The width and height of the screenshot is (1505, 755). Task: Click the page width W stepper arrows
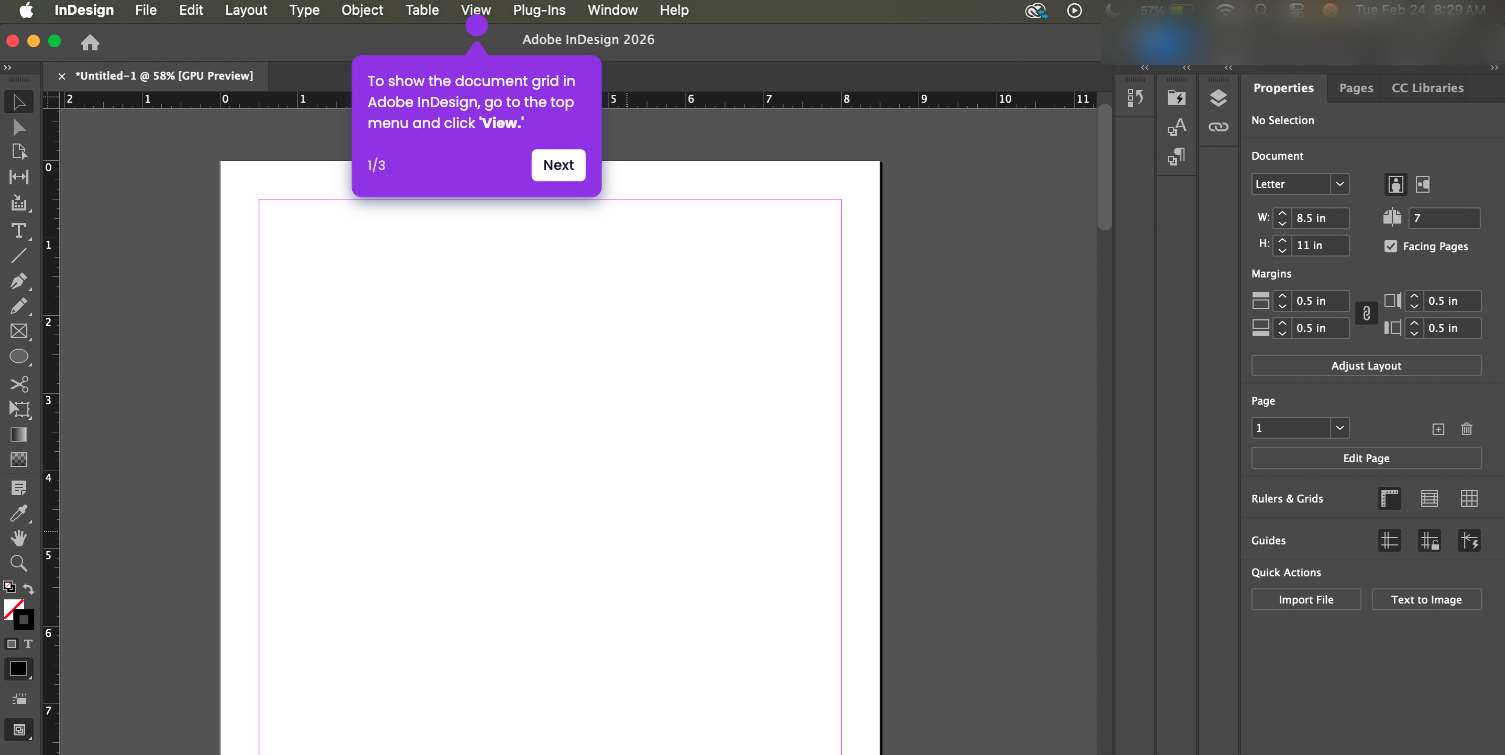1282,218
